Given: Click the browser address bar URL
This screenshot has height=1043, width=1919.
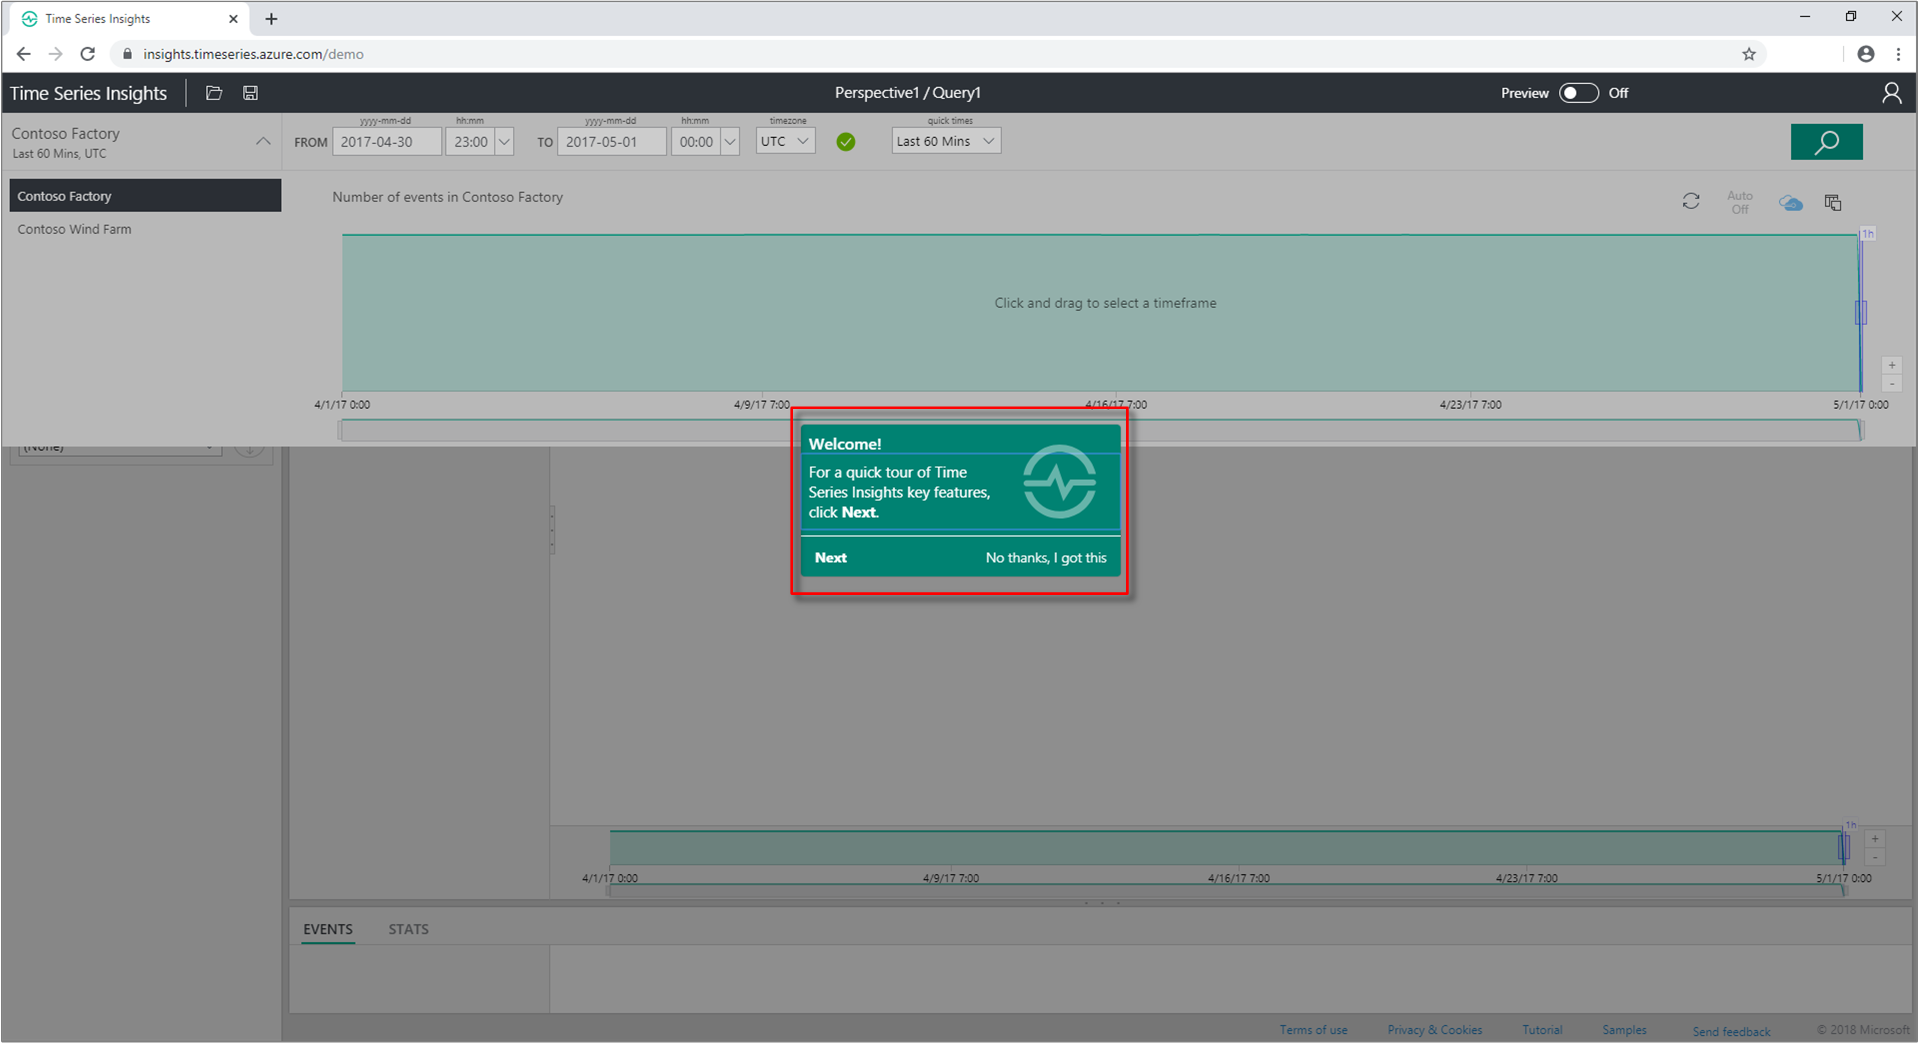Looking at the screenshot, I should click(x=253, y=54).
